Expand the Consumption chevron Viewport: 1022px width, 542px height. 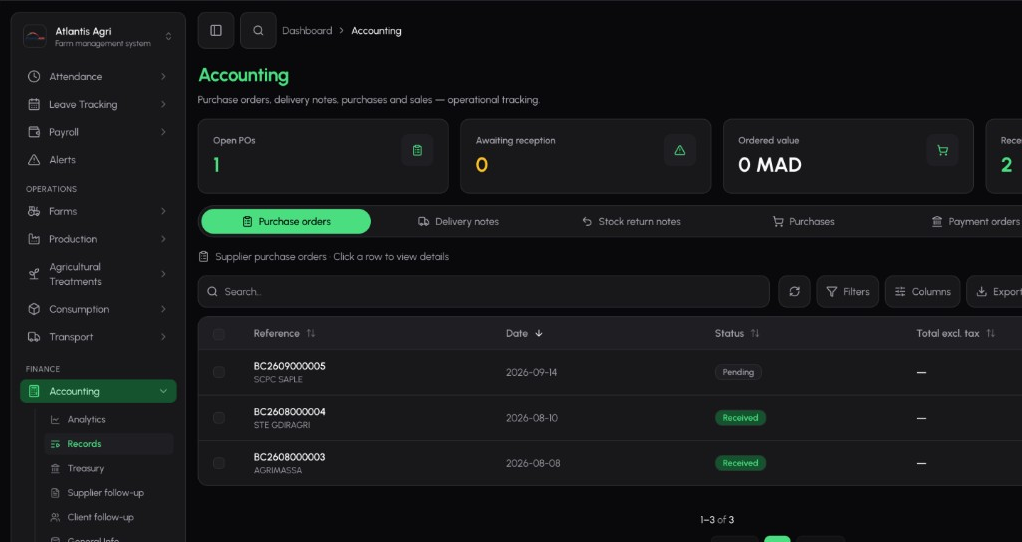[163, 309]
